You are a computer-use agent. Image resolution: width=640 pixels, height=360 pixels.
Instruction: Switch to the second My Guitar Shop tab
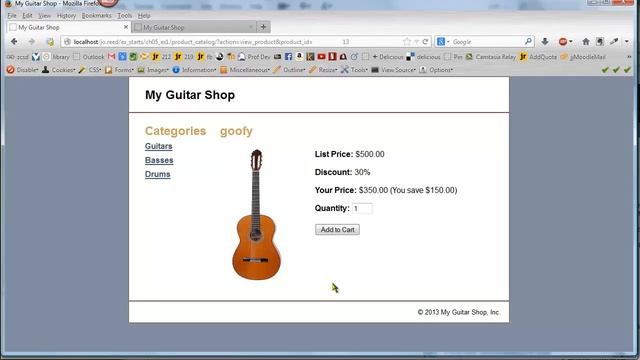(x=194, y=27)
